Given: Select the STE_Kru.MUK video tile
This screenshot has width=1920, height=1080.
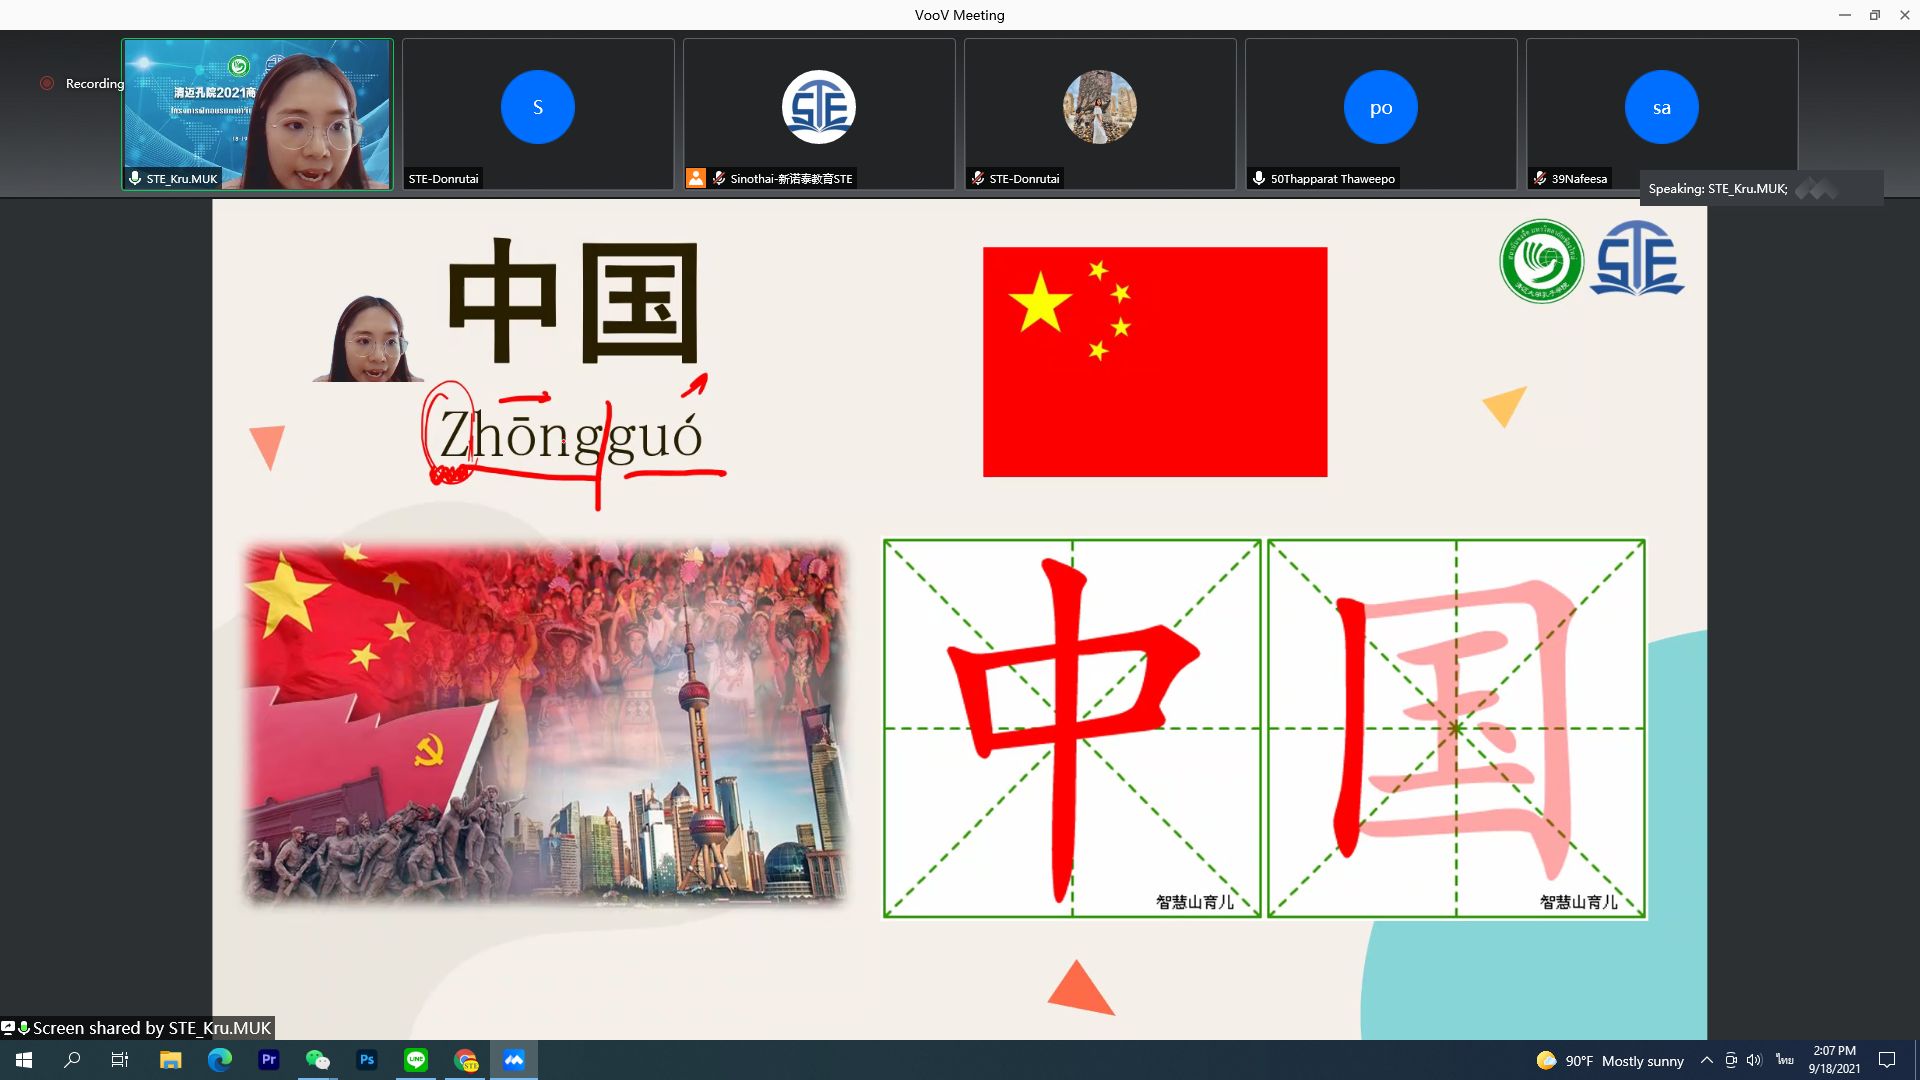Looking at the screenshot, I should pos(257,114).
